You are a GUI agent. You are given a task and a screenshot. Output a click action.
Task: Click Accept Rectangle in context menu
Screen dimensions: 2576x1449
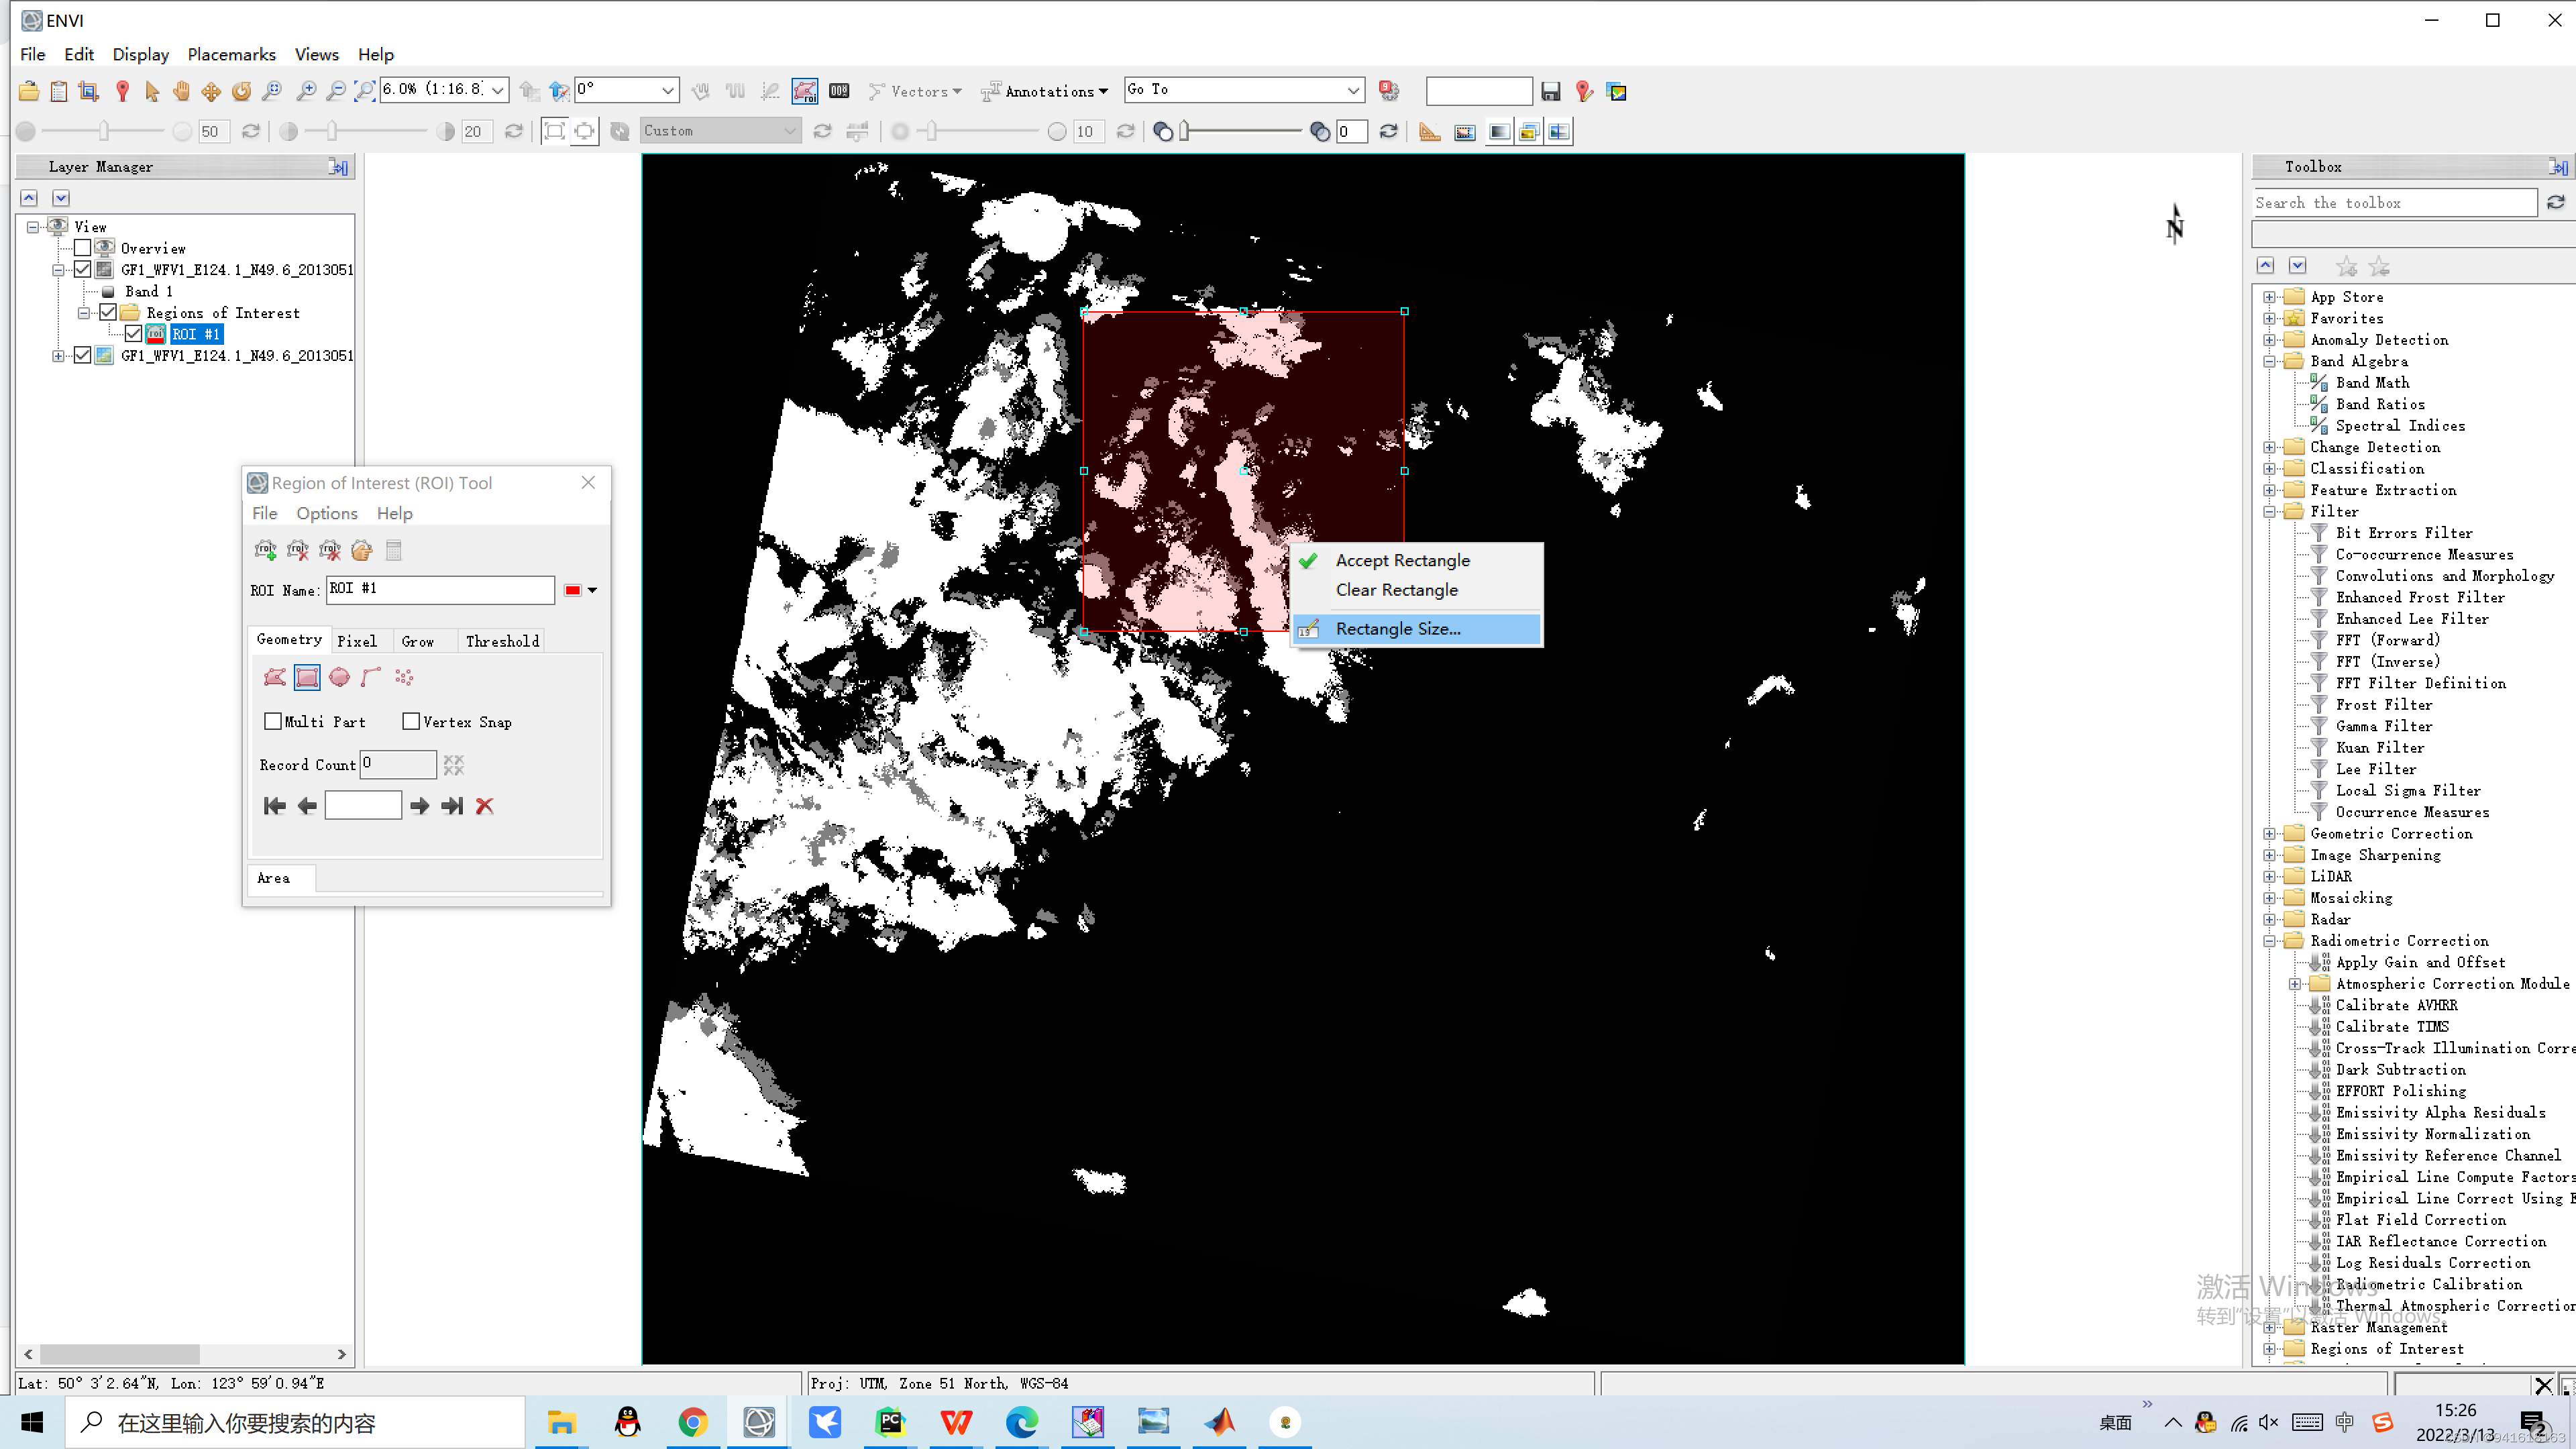pyautogui.click(x=1402, y=560)
